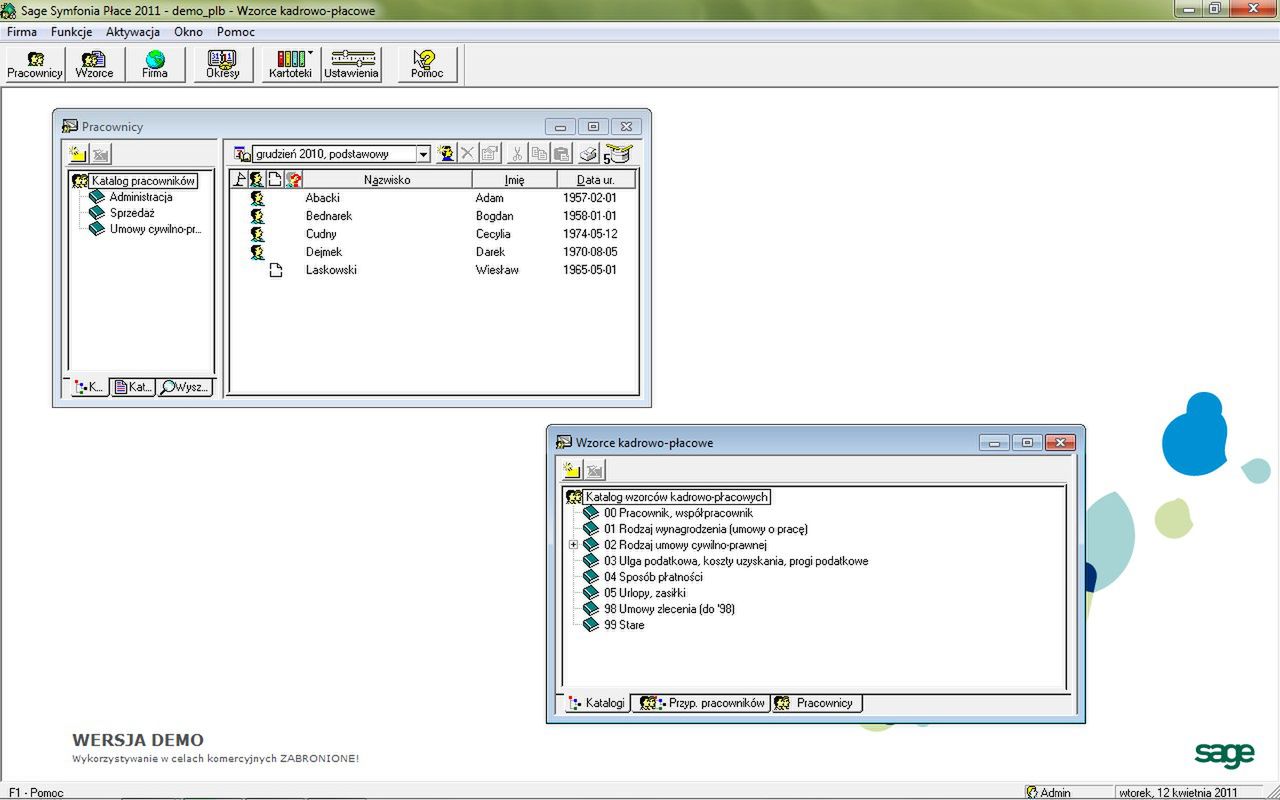
Task: Switch to the Wysz... search tab
Action: (x=185, y=387)
